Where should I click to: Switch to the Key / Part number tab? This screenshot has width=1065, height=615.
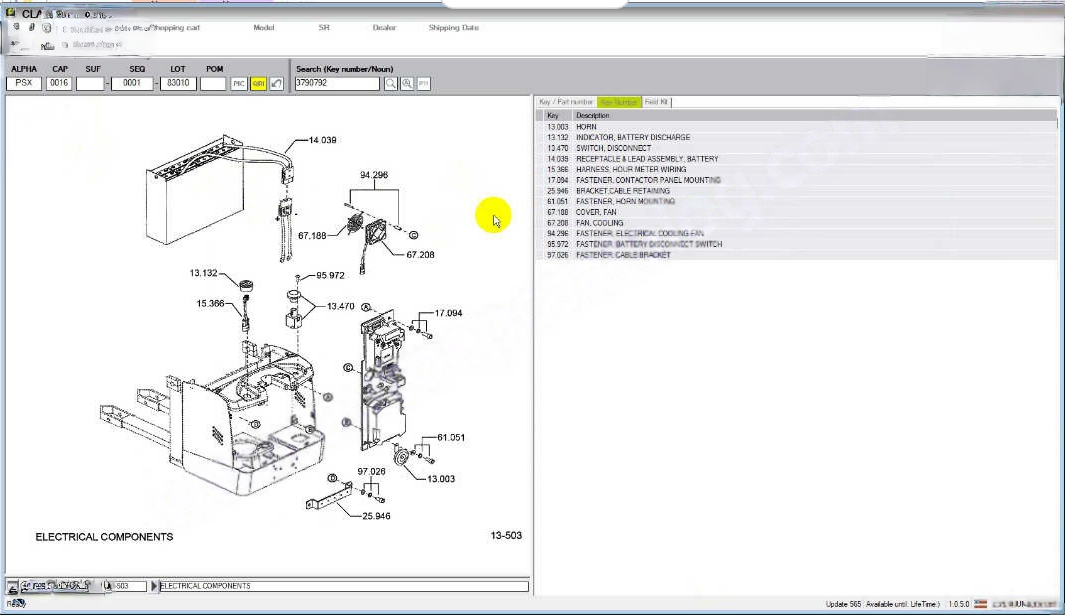[566, 102]
